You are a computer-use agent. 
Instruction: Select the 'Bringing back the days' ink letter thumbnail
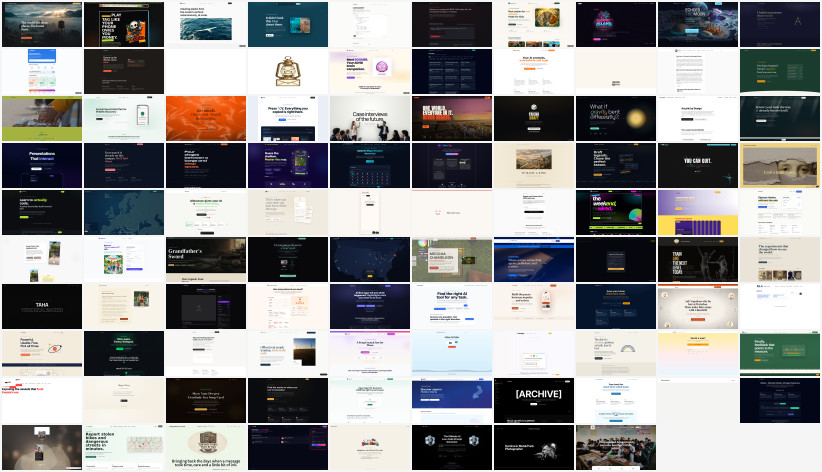point(206,447)
